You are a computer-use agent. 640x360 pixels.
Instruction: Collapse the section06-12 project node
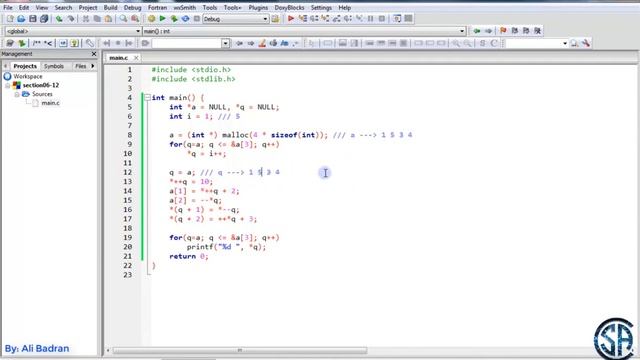(x=8, y=85)
